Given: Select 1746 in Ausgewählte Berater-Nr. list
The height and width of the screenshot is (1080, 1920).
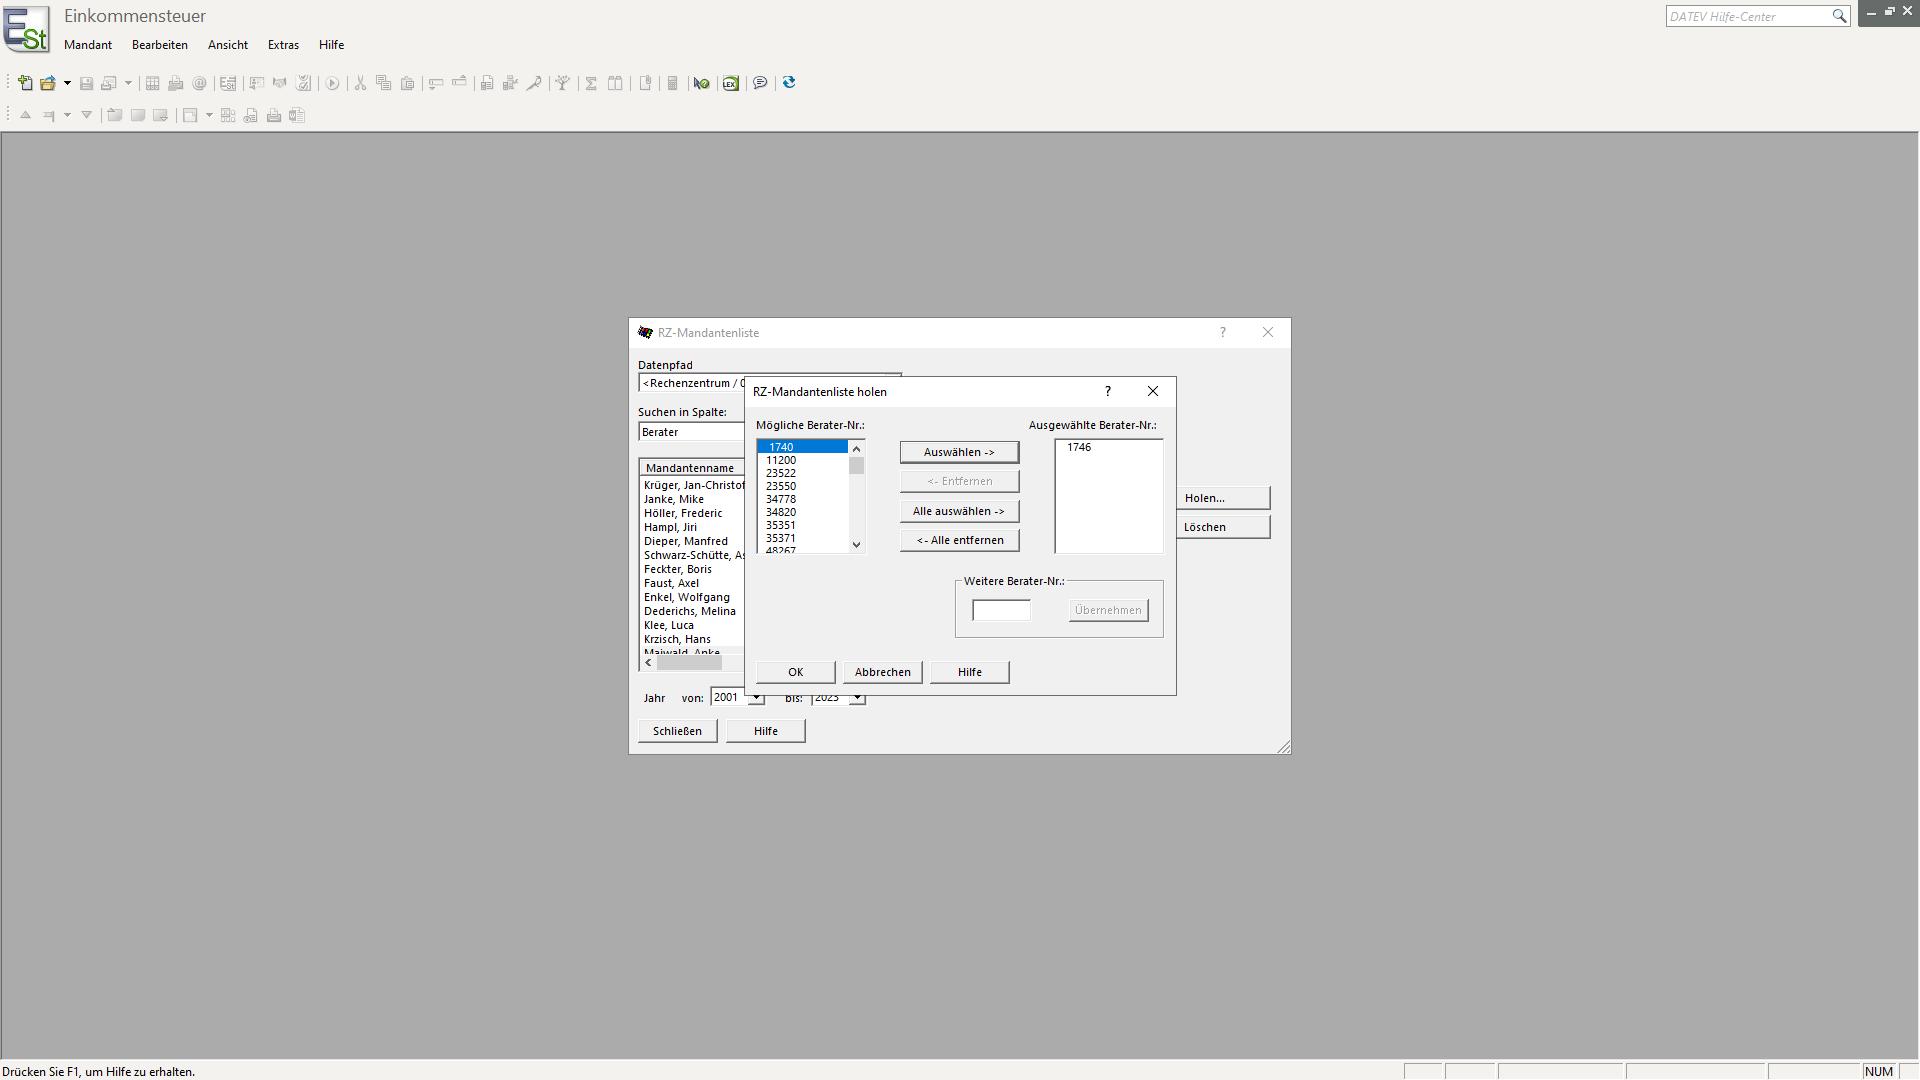Looking at the screenshot, I should tap(1079, 447).
